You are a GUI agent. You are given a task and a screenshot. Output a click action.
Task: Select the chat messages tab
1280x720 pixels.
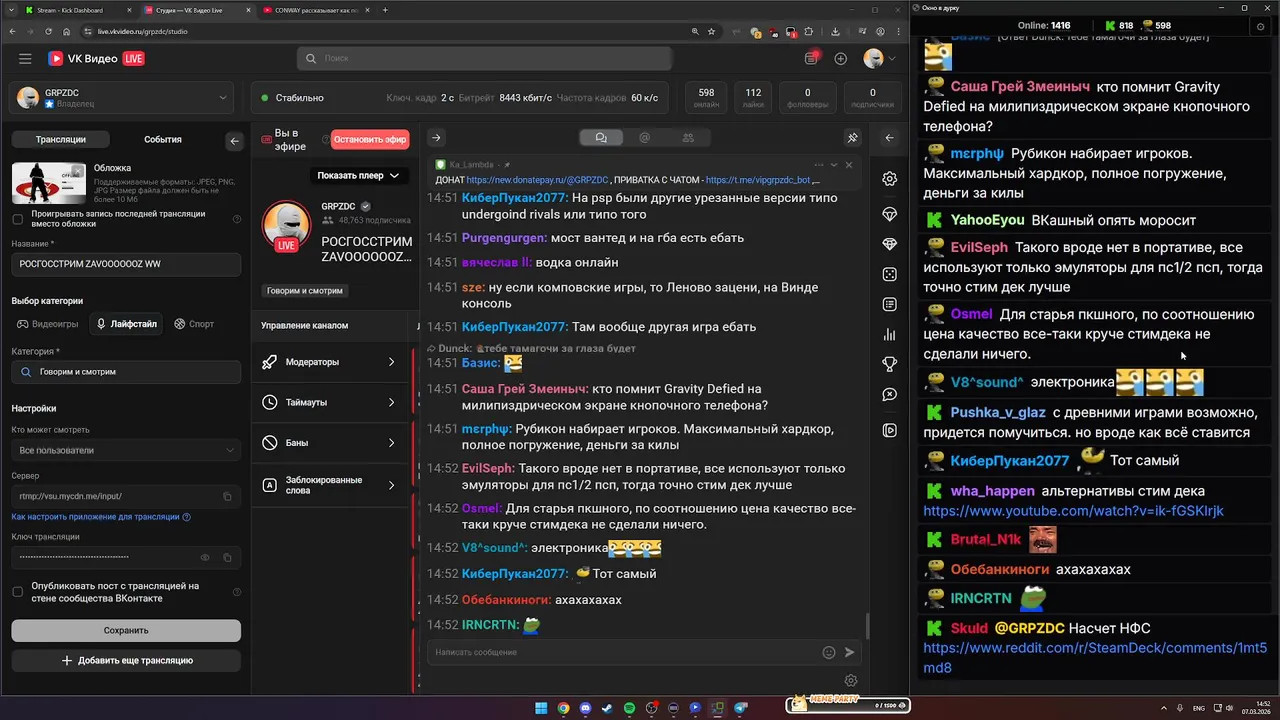tap(601, 138)
